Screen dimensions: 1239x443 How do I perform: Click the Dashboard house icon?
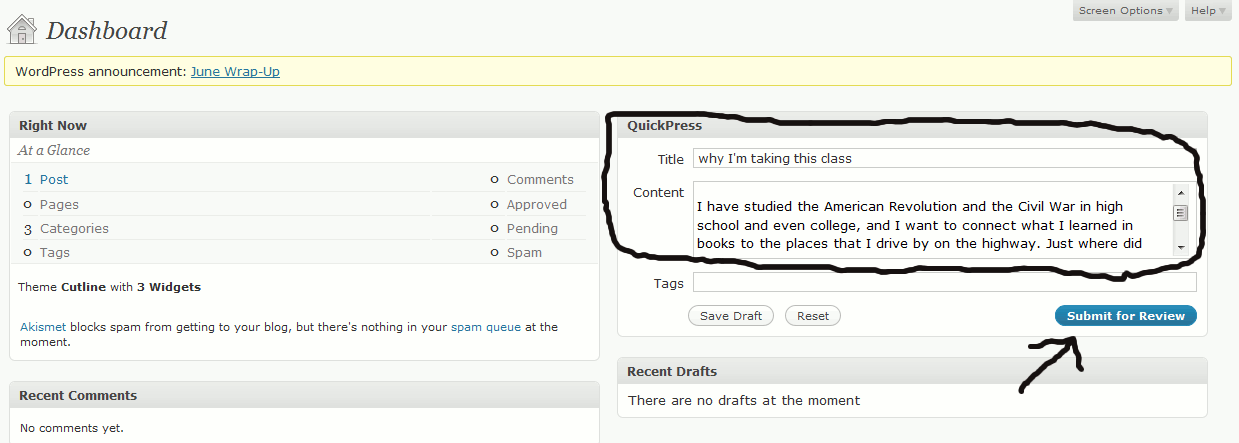pos(22,30)
